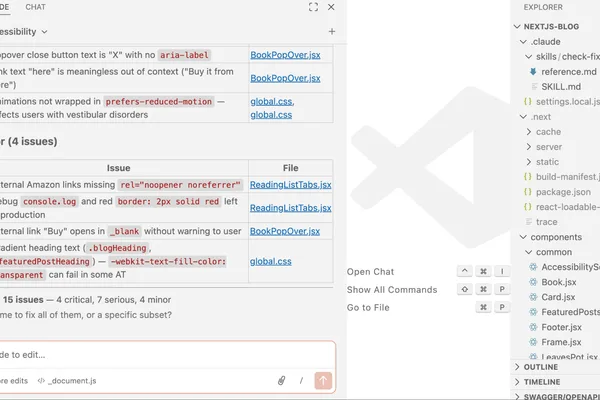
Task: Send the message with the arrow button
Action: click(323, 380)
